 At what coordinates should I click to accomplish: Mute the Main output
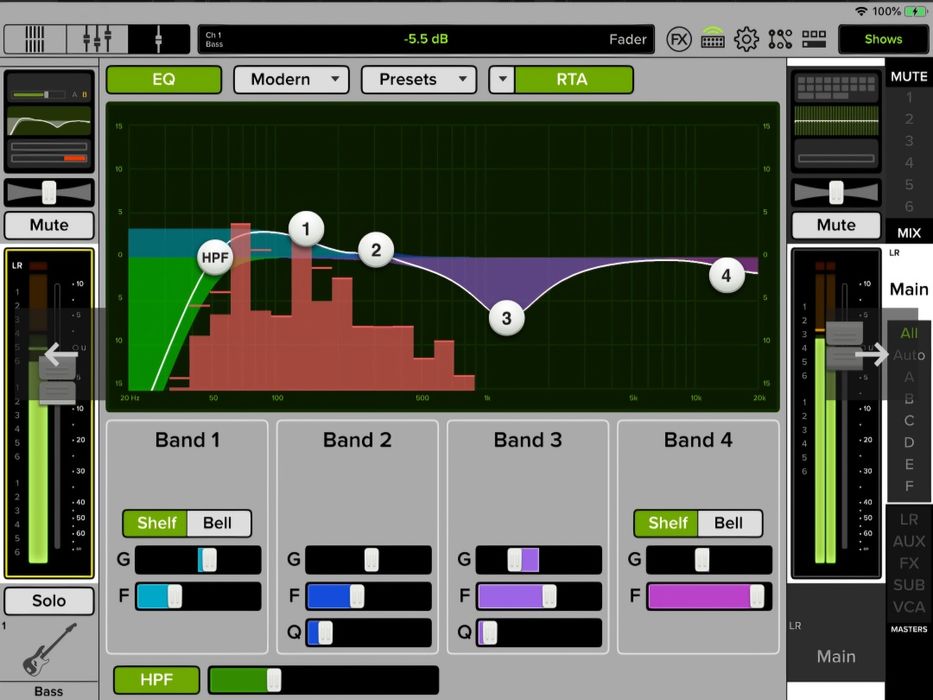[x=836, y=225]
